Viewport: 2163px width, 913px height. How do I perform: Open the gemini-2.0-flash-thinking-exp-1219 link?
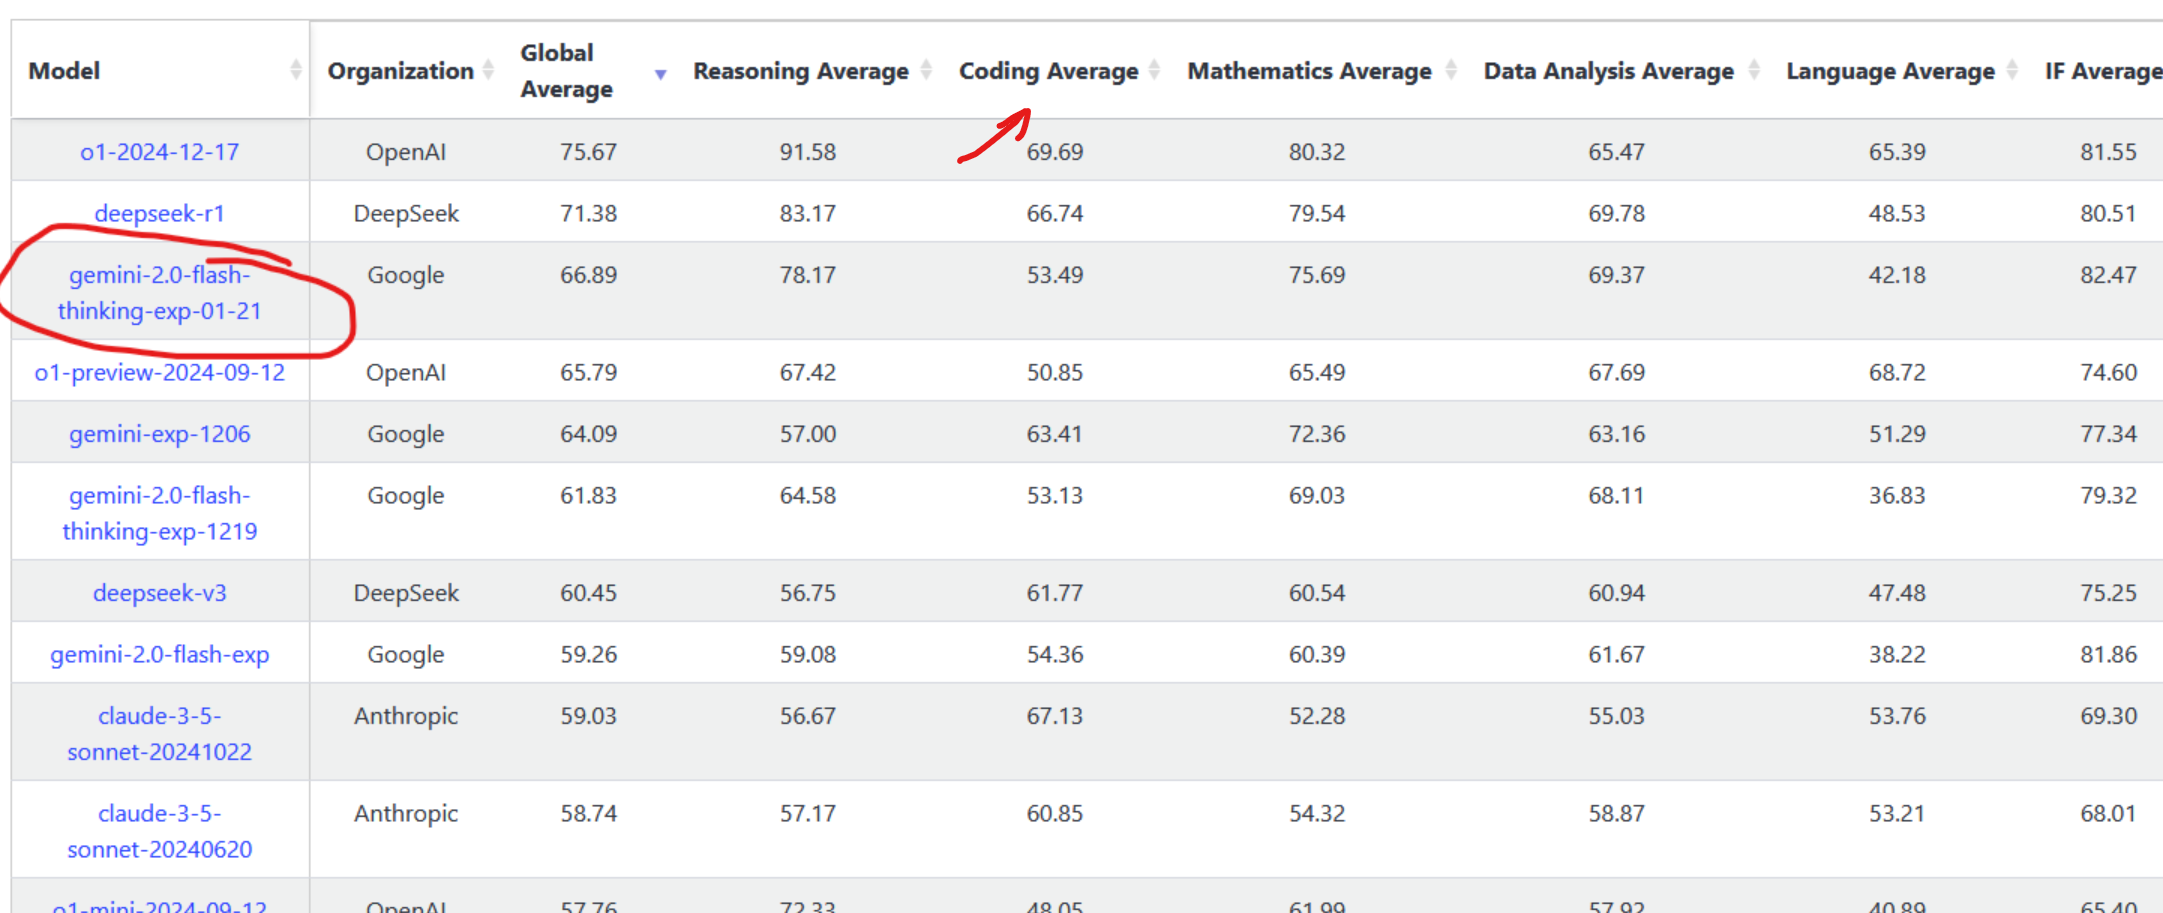[x=160, y=513]
